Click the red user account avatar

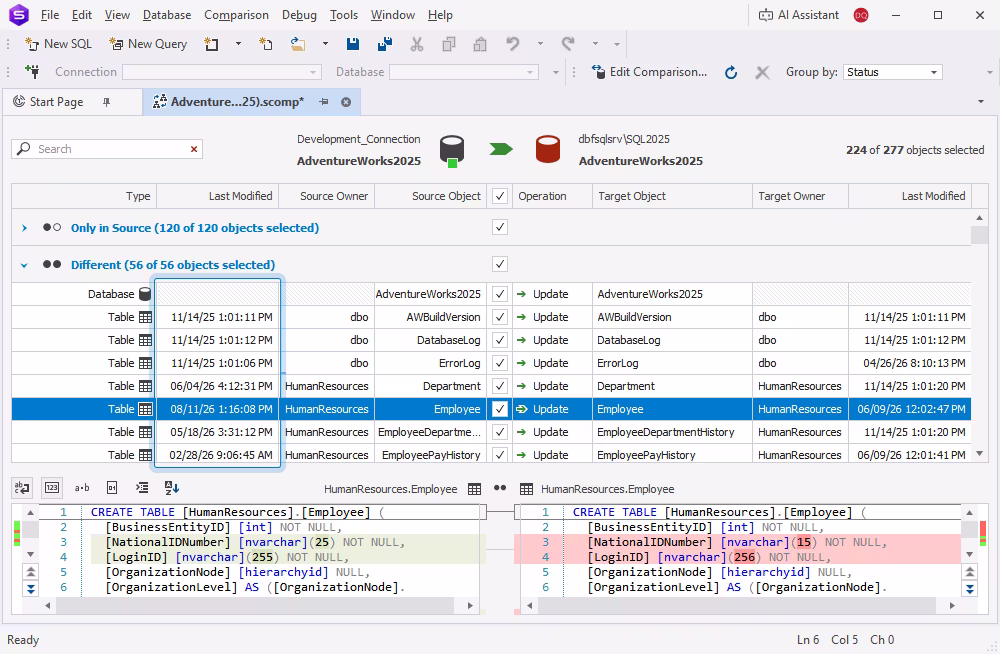pyautogui.click(x=861, y=15)
